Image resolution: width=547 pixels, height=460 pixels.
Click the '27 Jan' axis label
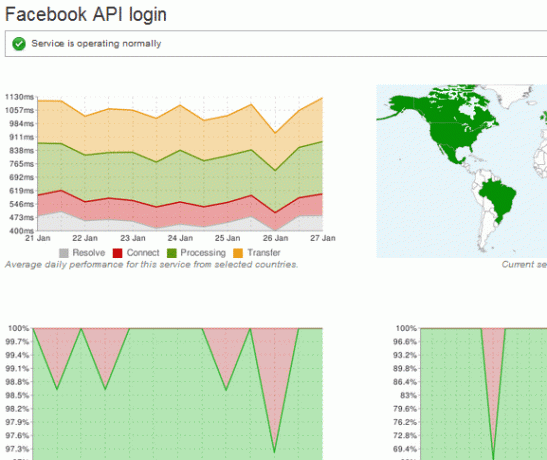tap(323, 238)
